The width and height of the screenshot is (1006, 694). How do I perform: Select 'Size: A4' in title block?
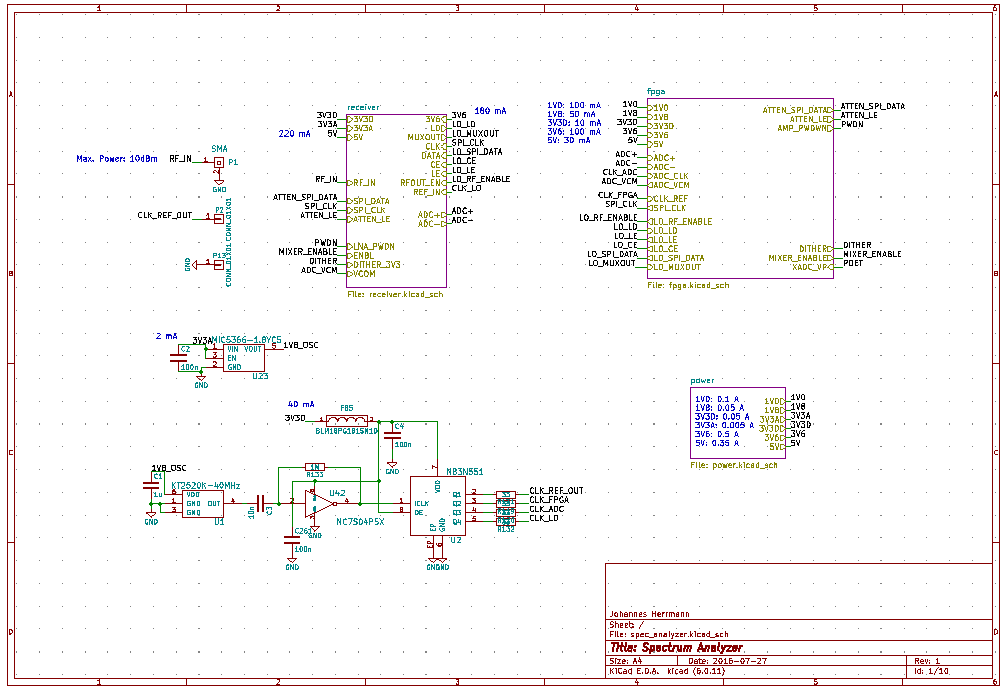coord(626,661)
